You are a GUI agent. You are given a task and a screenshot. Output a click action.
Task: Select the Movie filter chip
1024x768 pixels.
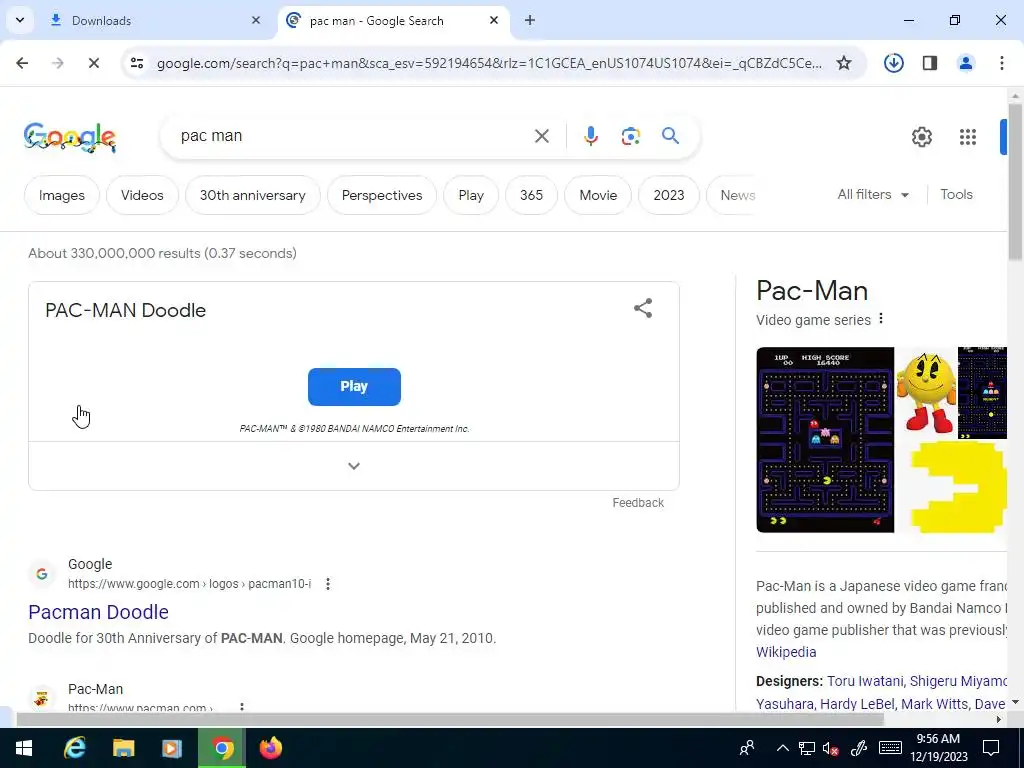click(598, 195)
